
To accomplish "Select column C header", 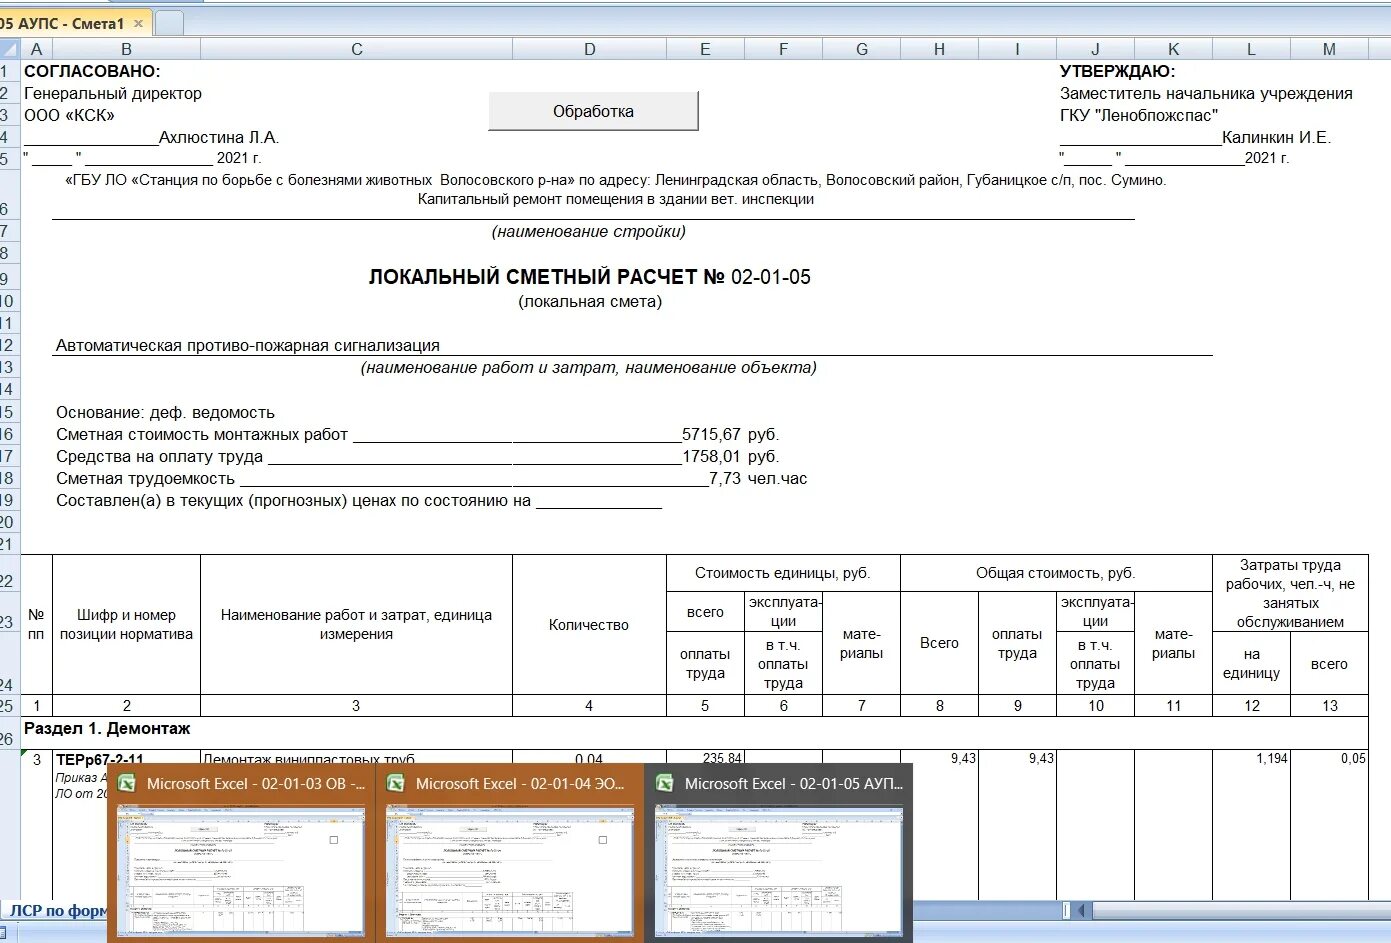I will 356,49.
